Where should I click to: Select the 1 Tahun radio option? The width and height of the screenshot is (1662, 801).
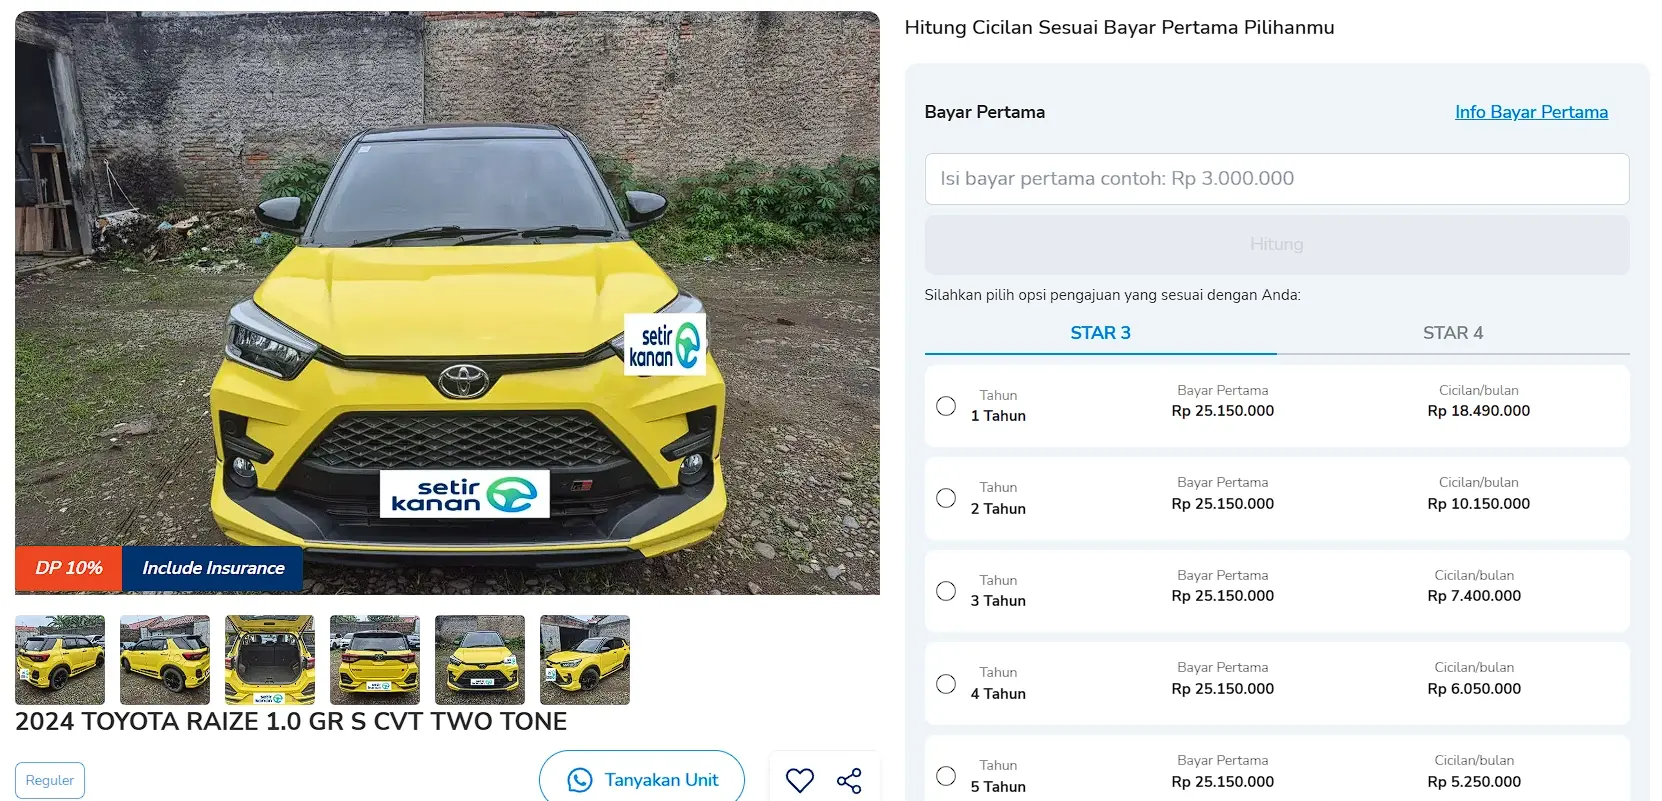946,406
